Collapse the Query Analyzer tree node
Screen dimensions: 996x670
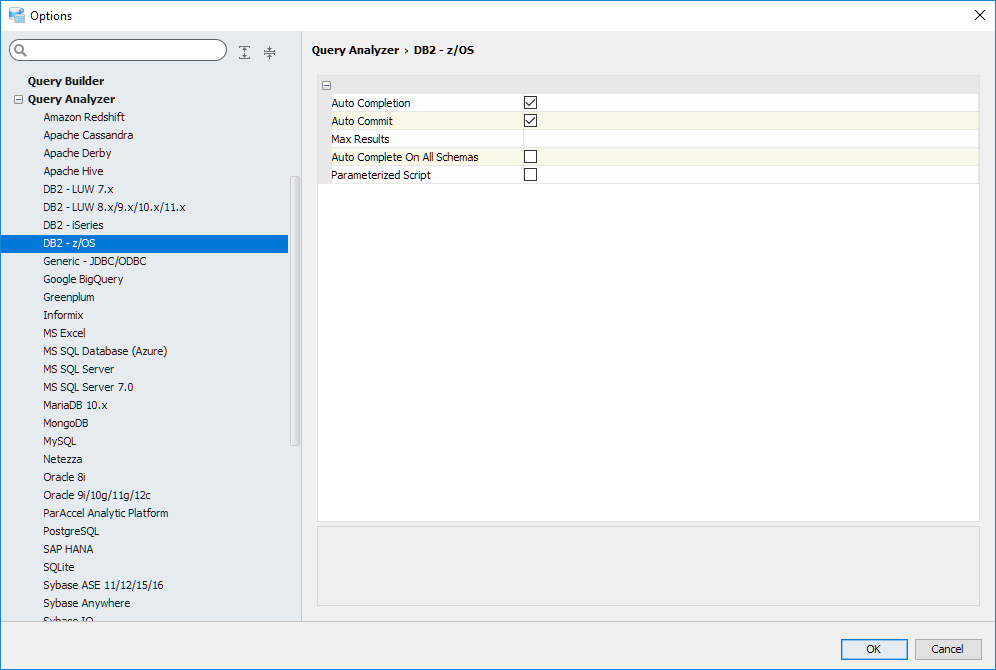(x=18, y=99)
